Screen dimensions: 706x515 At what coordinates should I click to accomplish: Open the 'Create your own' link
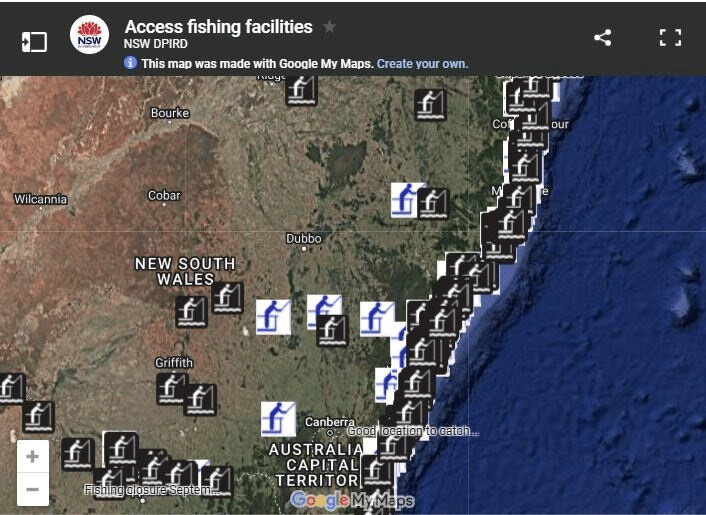[x=422, y=63]
